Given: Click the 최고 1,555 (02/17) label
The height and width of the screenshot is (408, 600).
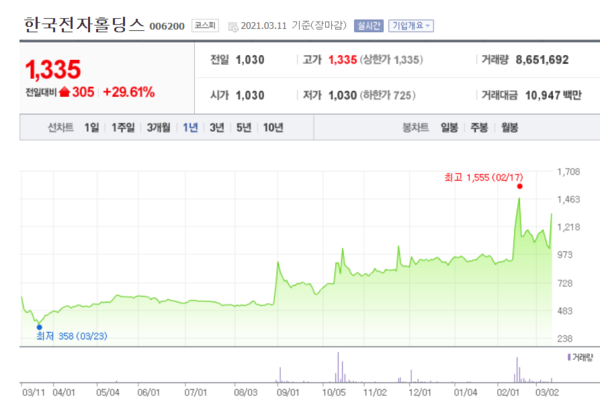Looking at the screenshot, I should [x=484, y=177].
